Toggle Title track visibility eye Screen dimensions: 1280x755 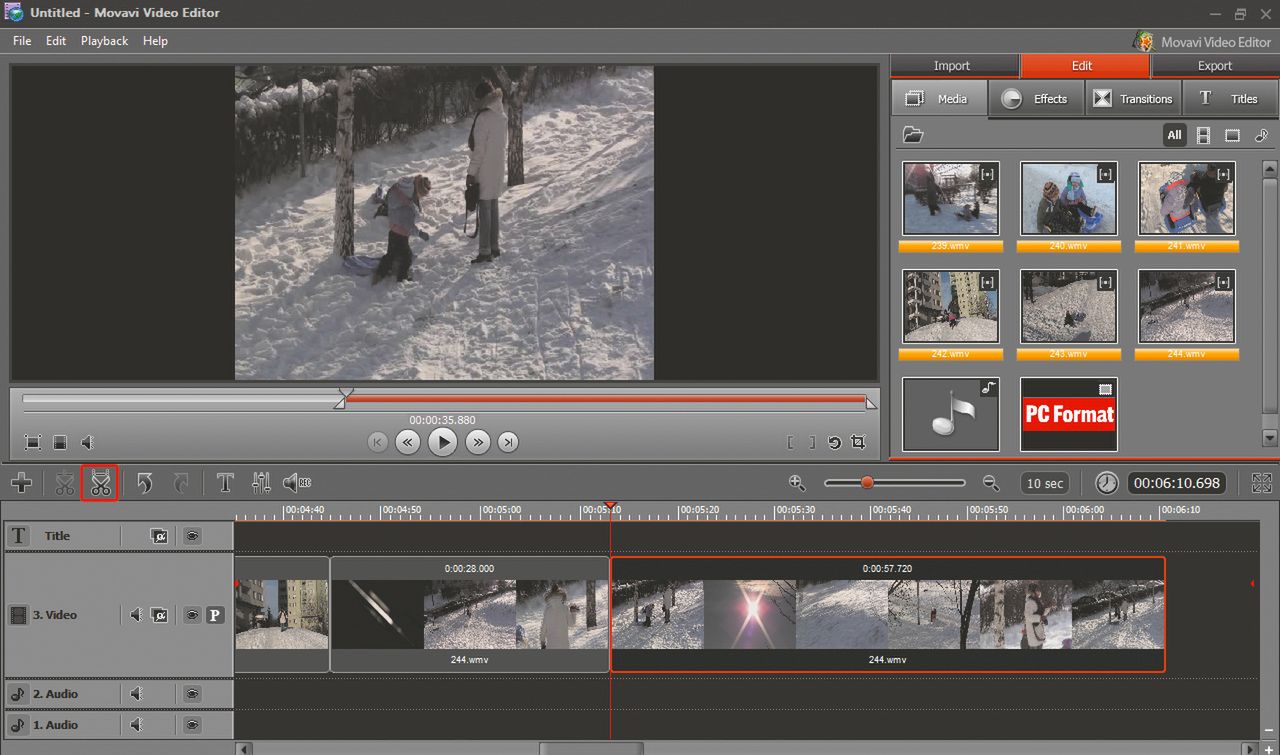(192, 536)
